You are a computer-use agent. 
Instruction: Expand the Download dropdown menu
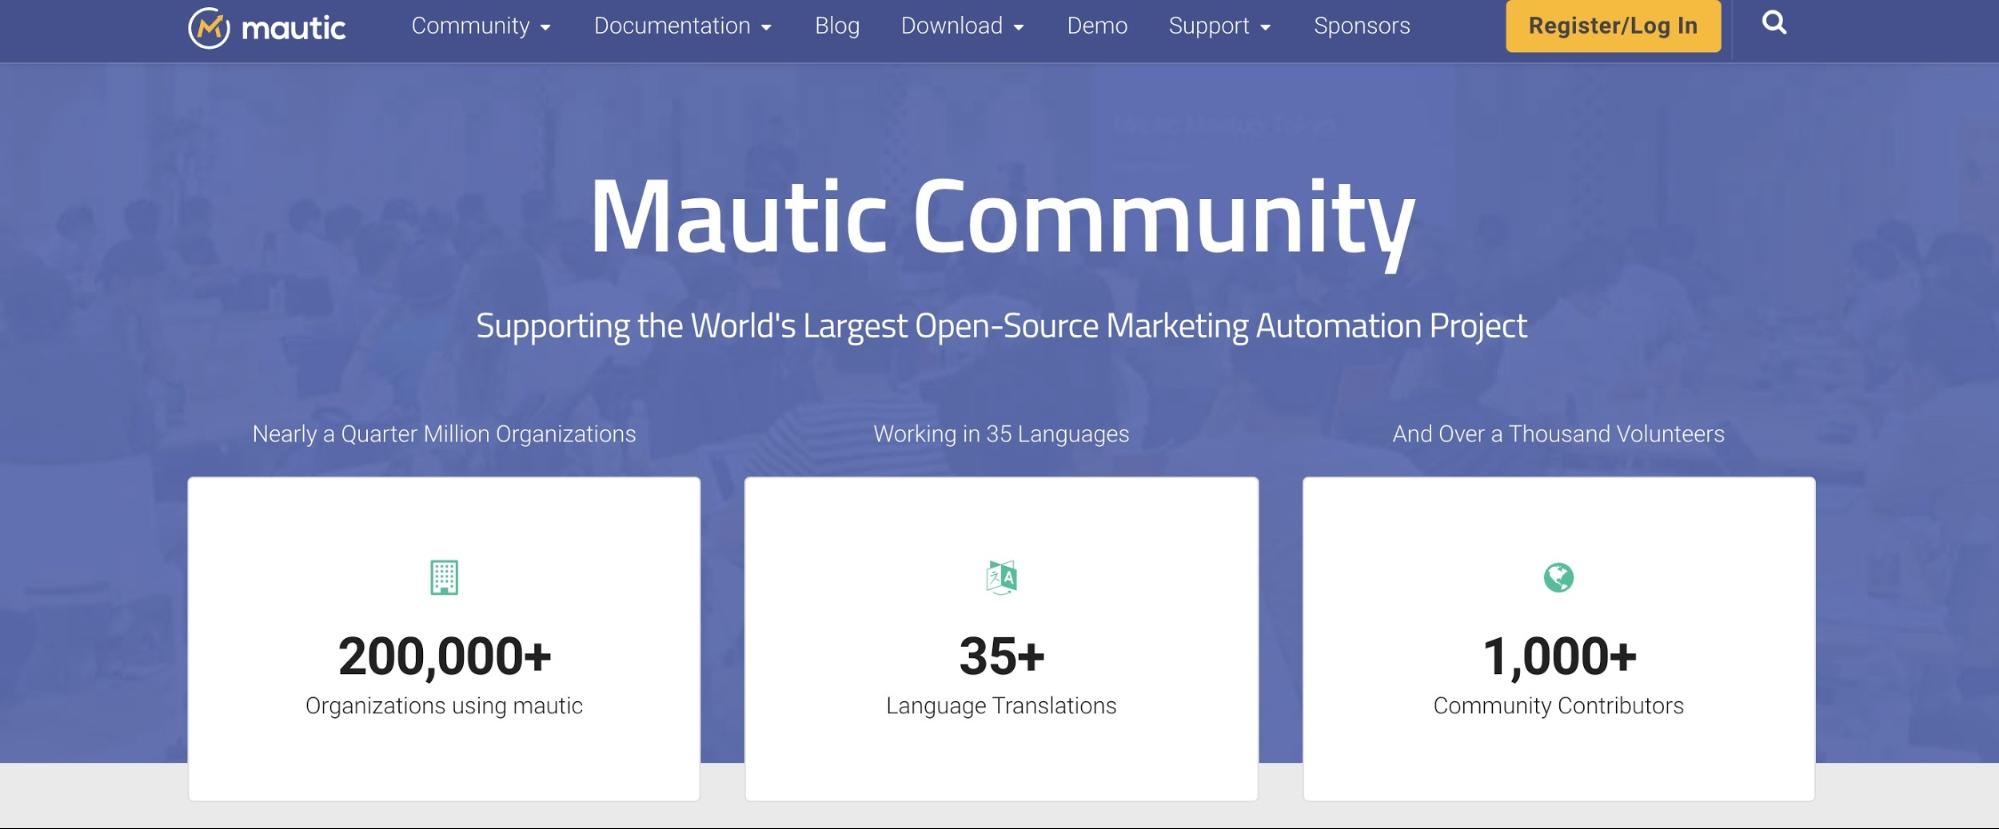(962, 26)
